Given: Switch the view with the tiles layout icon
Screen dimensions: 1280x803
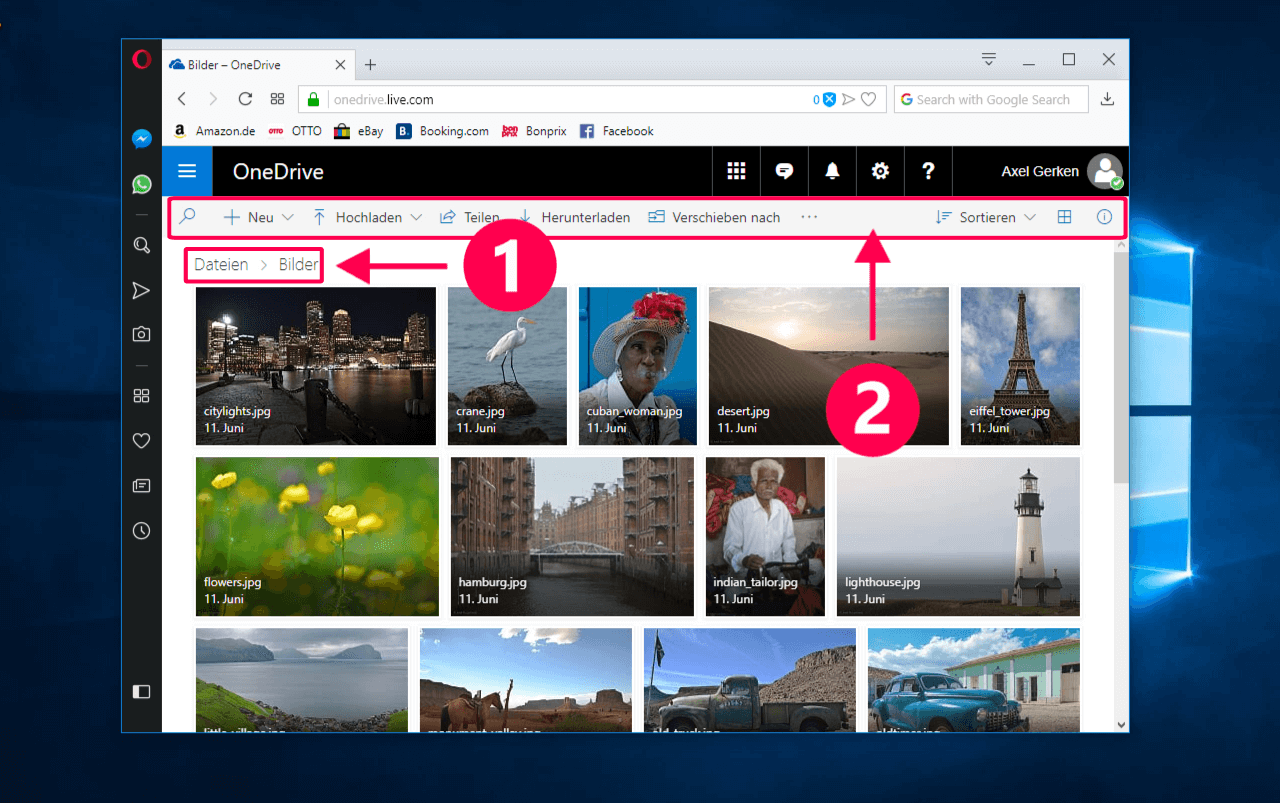Looking at the screenshot, I should [1064, 217].
